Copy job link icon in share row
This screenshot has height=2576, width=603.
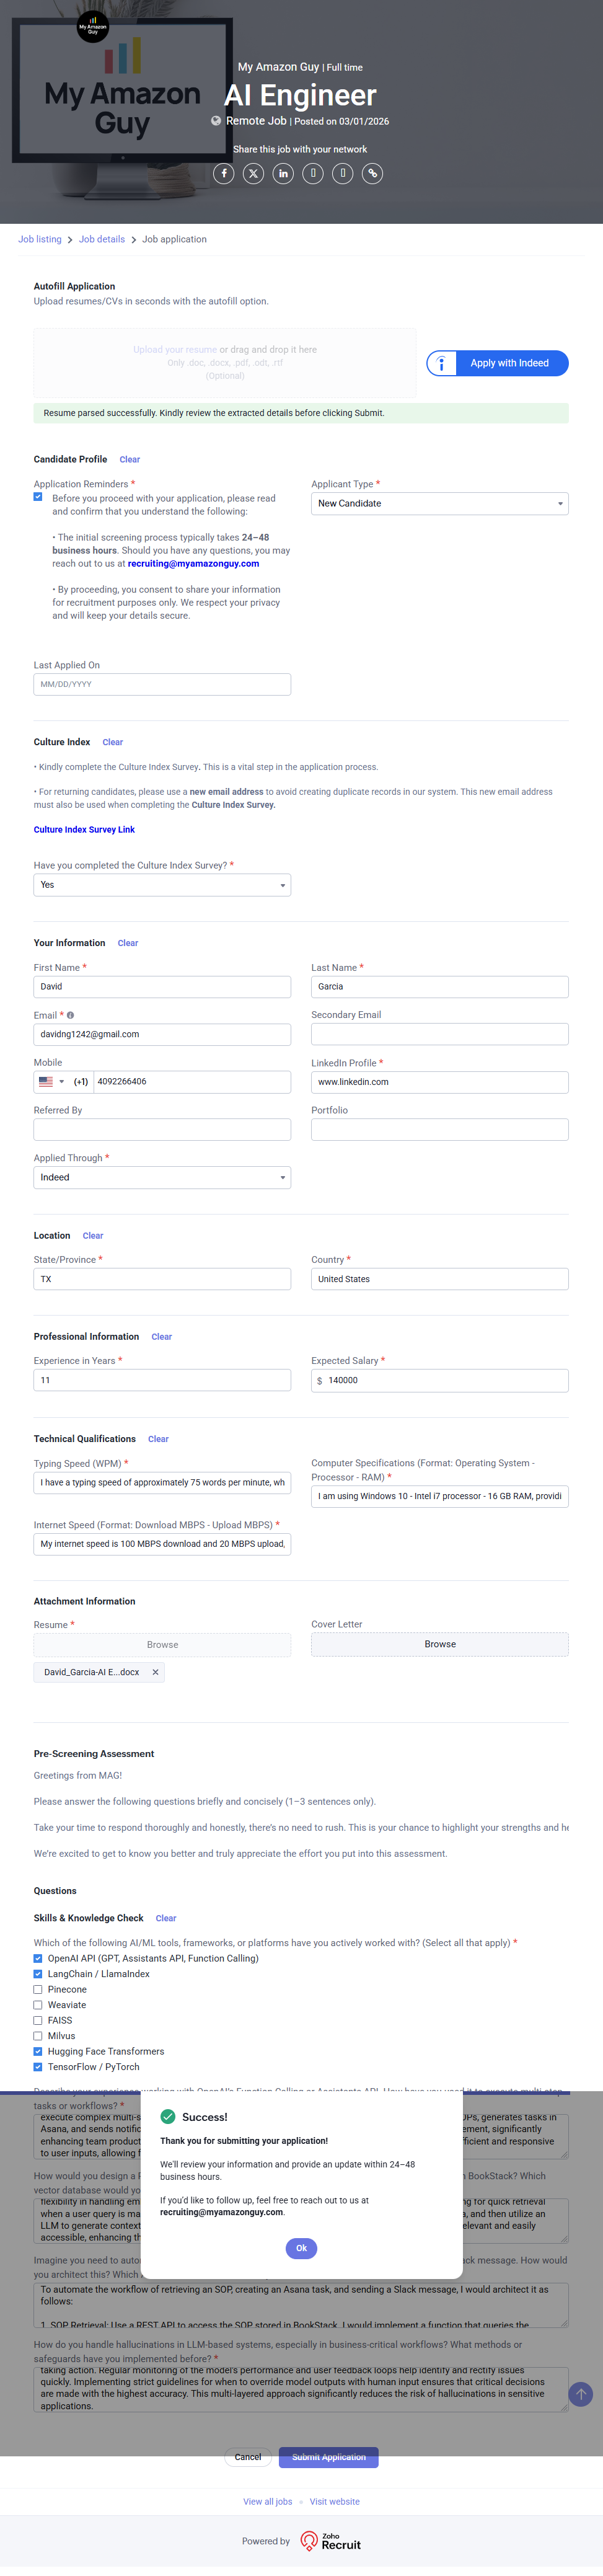tap(372, 174)
